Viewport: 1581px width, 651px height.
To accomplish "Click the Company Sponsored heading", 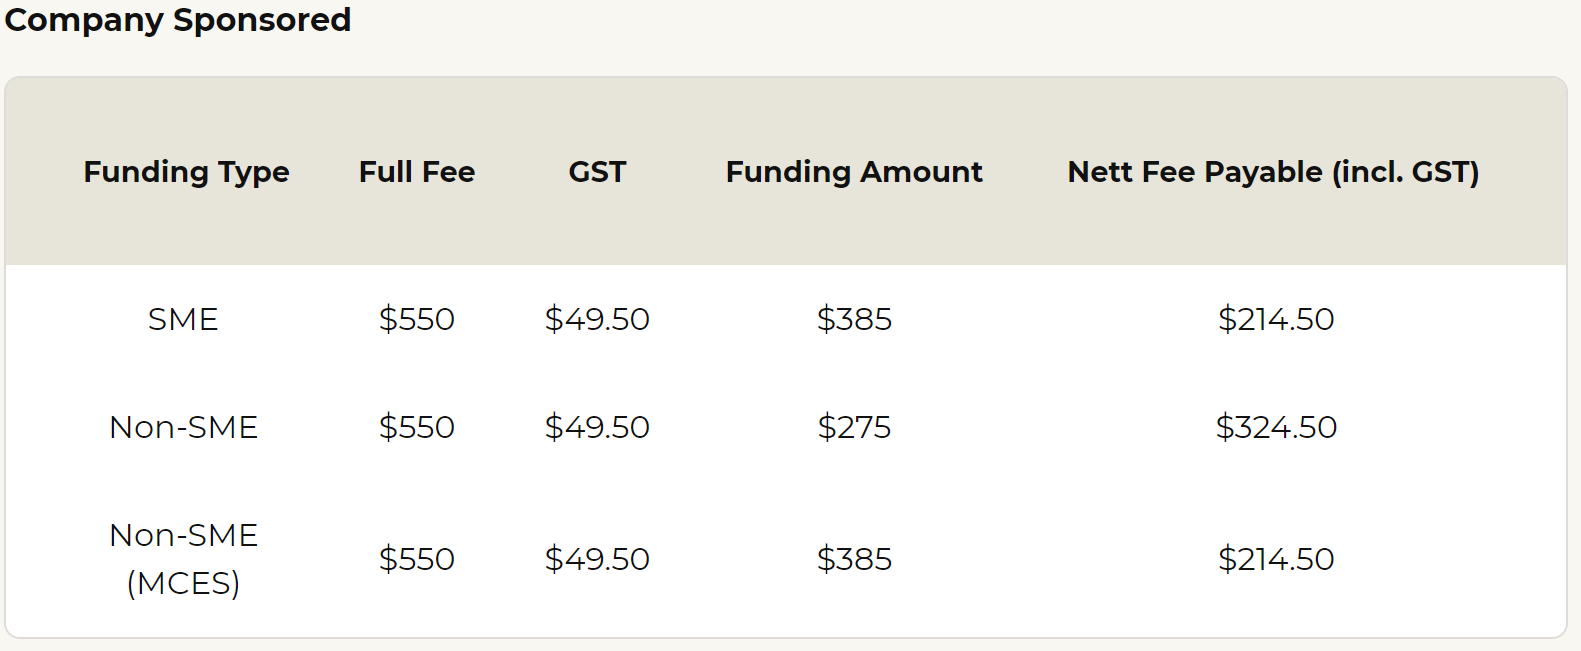I will pyautogui.click(x=178, y=20).
